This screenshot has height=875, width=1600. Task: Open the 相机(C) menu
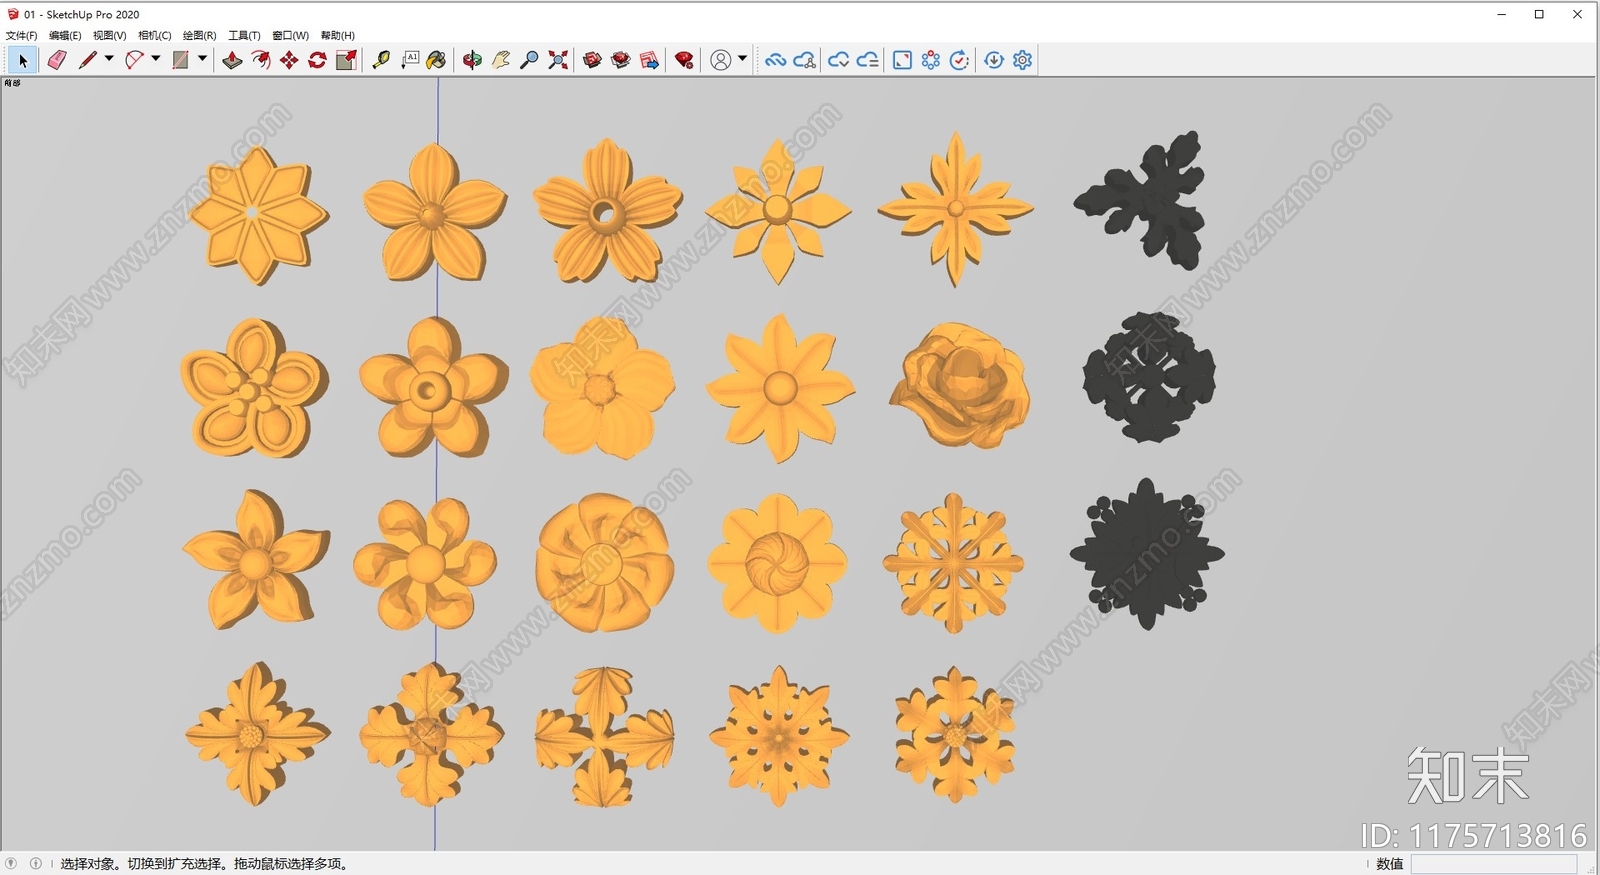point(155,35)
